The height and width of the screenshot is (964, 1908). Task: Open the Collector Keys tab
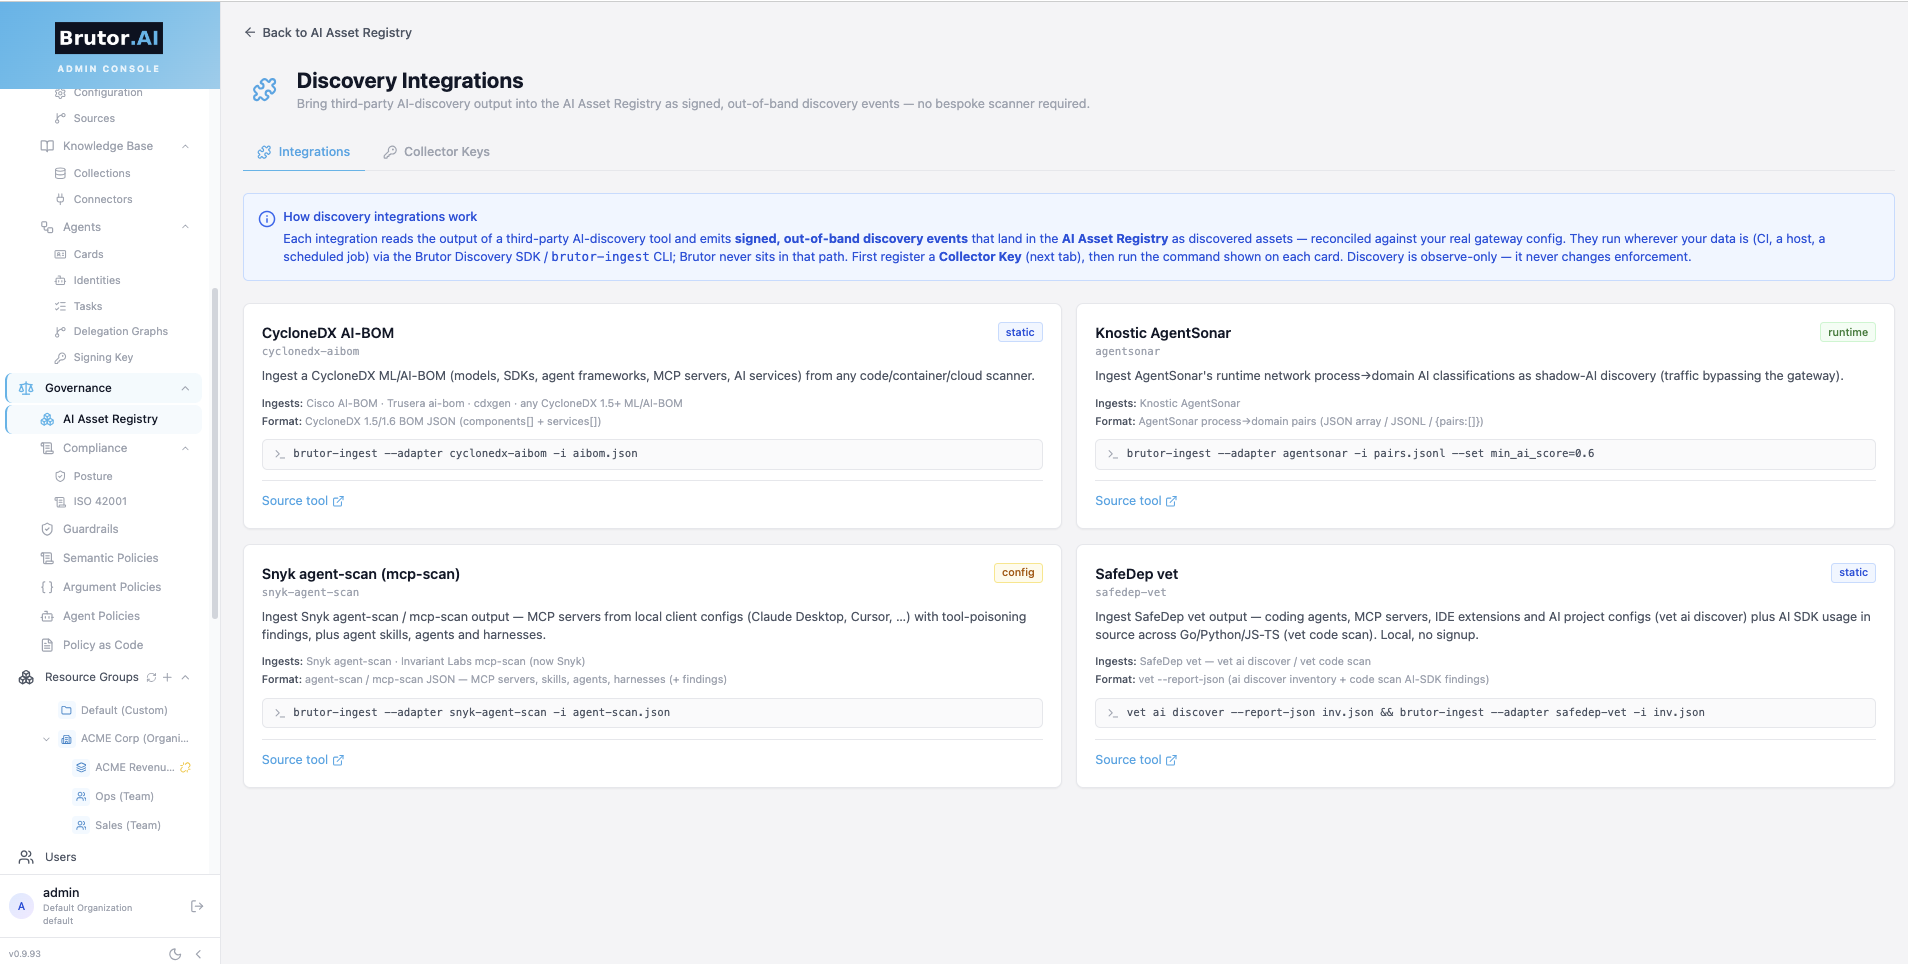[x=436, y=152]
